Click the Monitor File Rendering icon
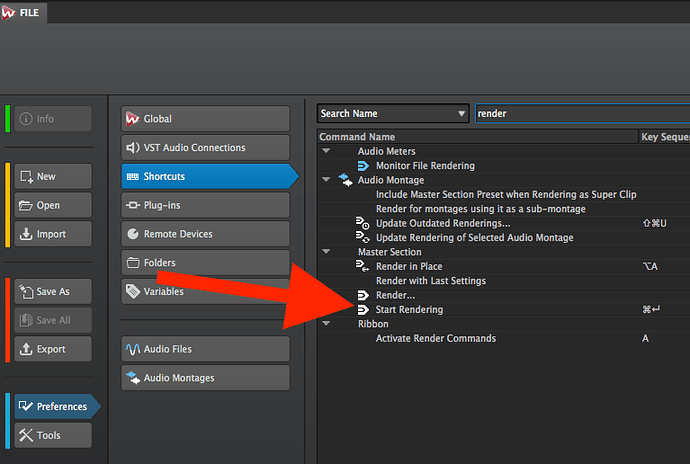Viewport: 690px width, 464px height. click(364, 165)
